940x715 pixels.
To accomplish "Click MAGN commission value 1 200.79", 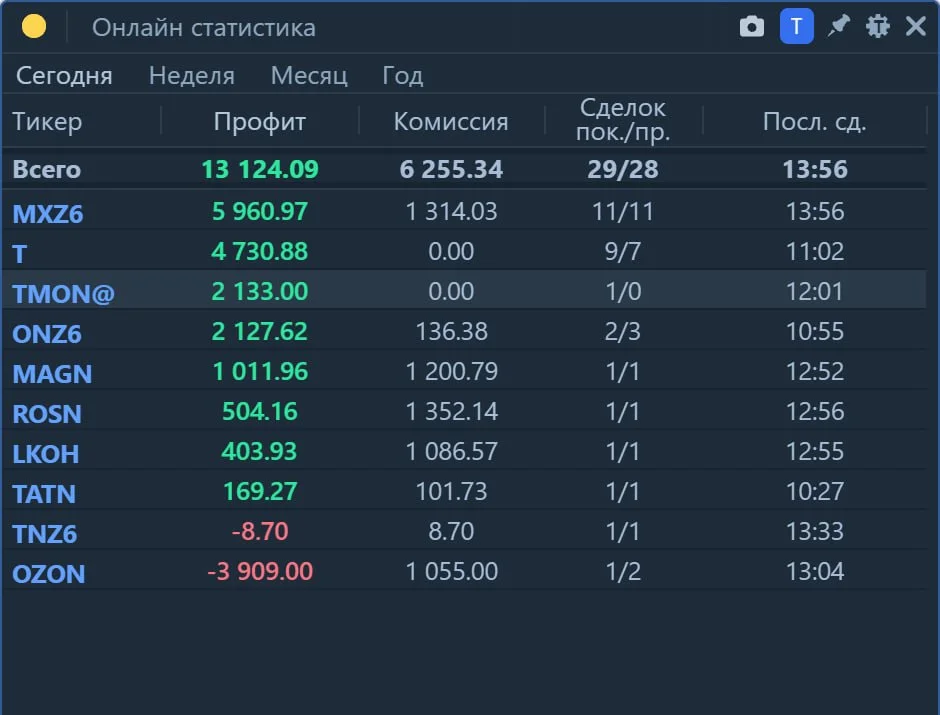I will [451, 372].
